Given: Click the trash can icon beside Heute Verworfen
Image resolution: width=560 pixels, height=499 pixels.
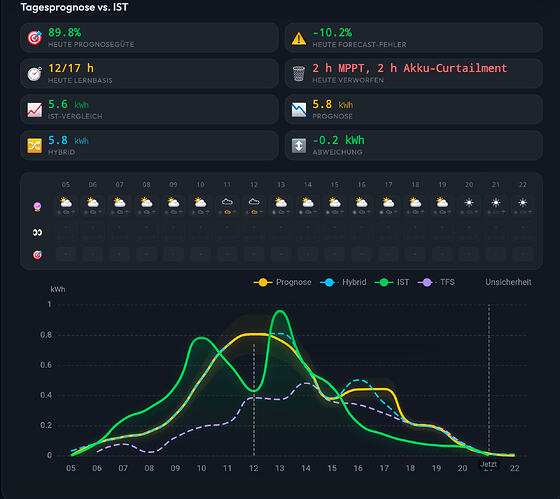Looking at the screenshot, I should [x=299, y=74].
